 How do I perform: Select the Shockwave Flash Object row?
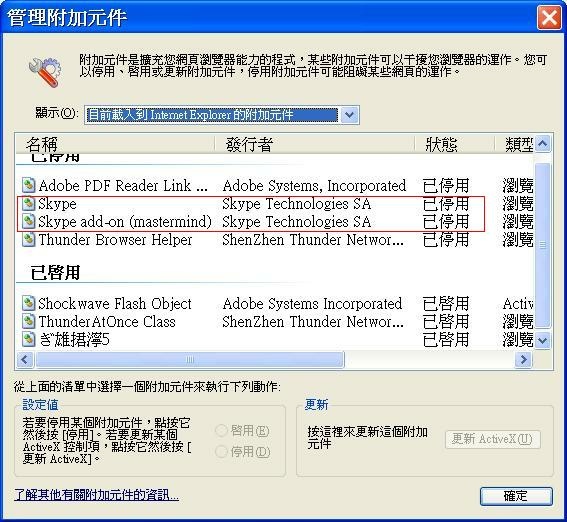click(x=275, y=303)
